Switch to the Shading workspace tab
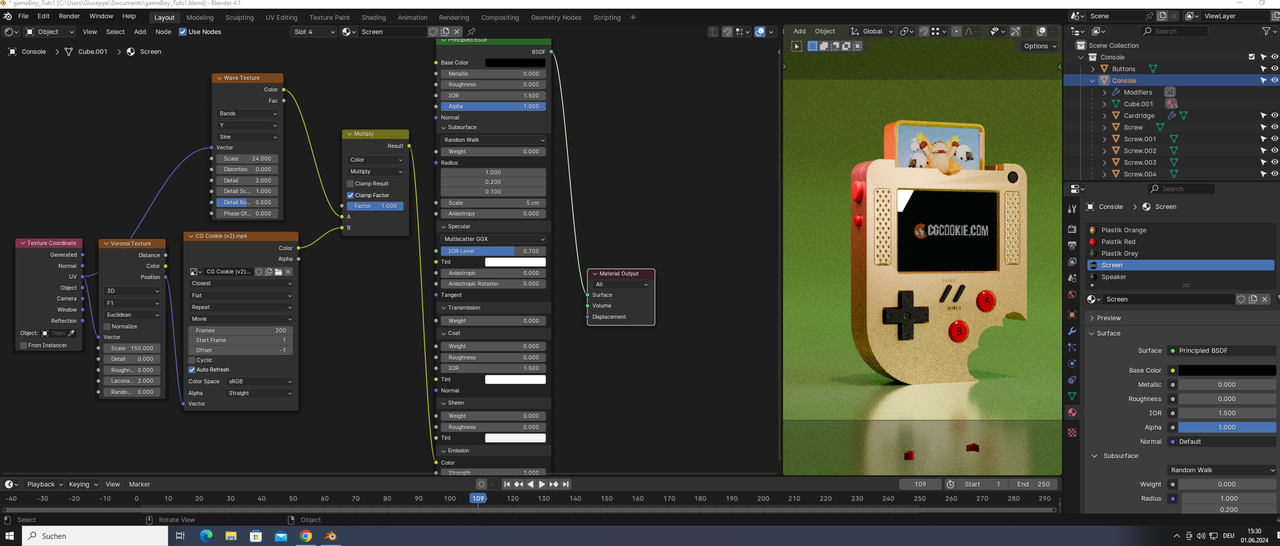 click(373, 17)
